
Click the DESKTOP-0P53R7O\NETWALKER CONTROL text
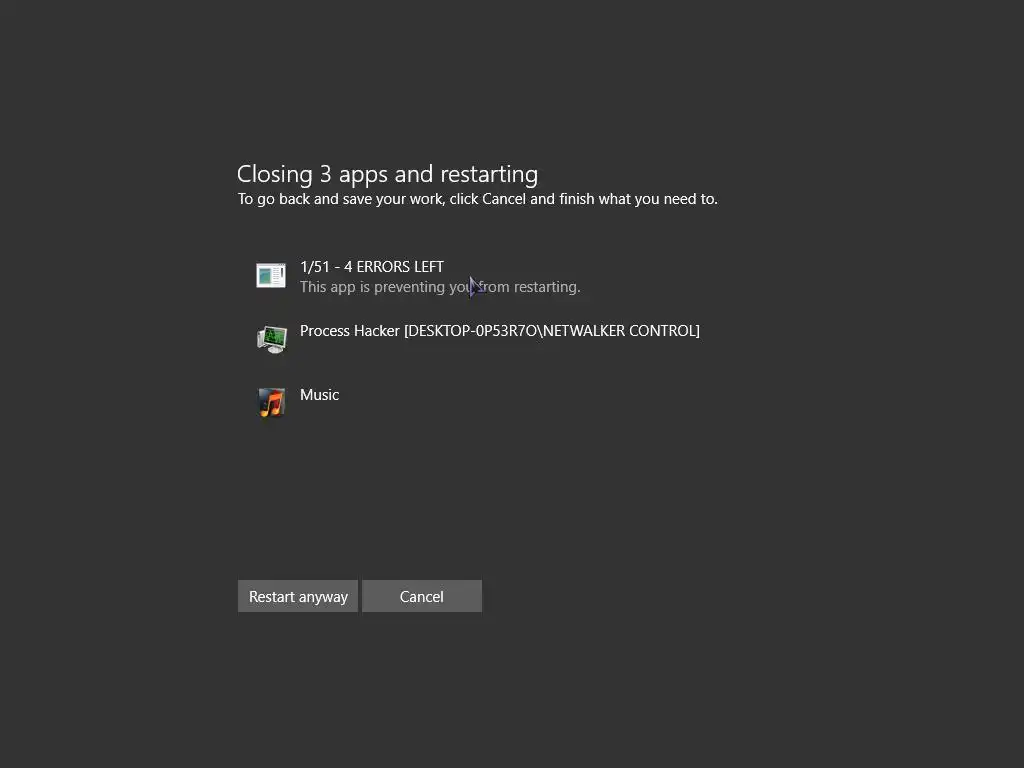click(x=552, y=331)
